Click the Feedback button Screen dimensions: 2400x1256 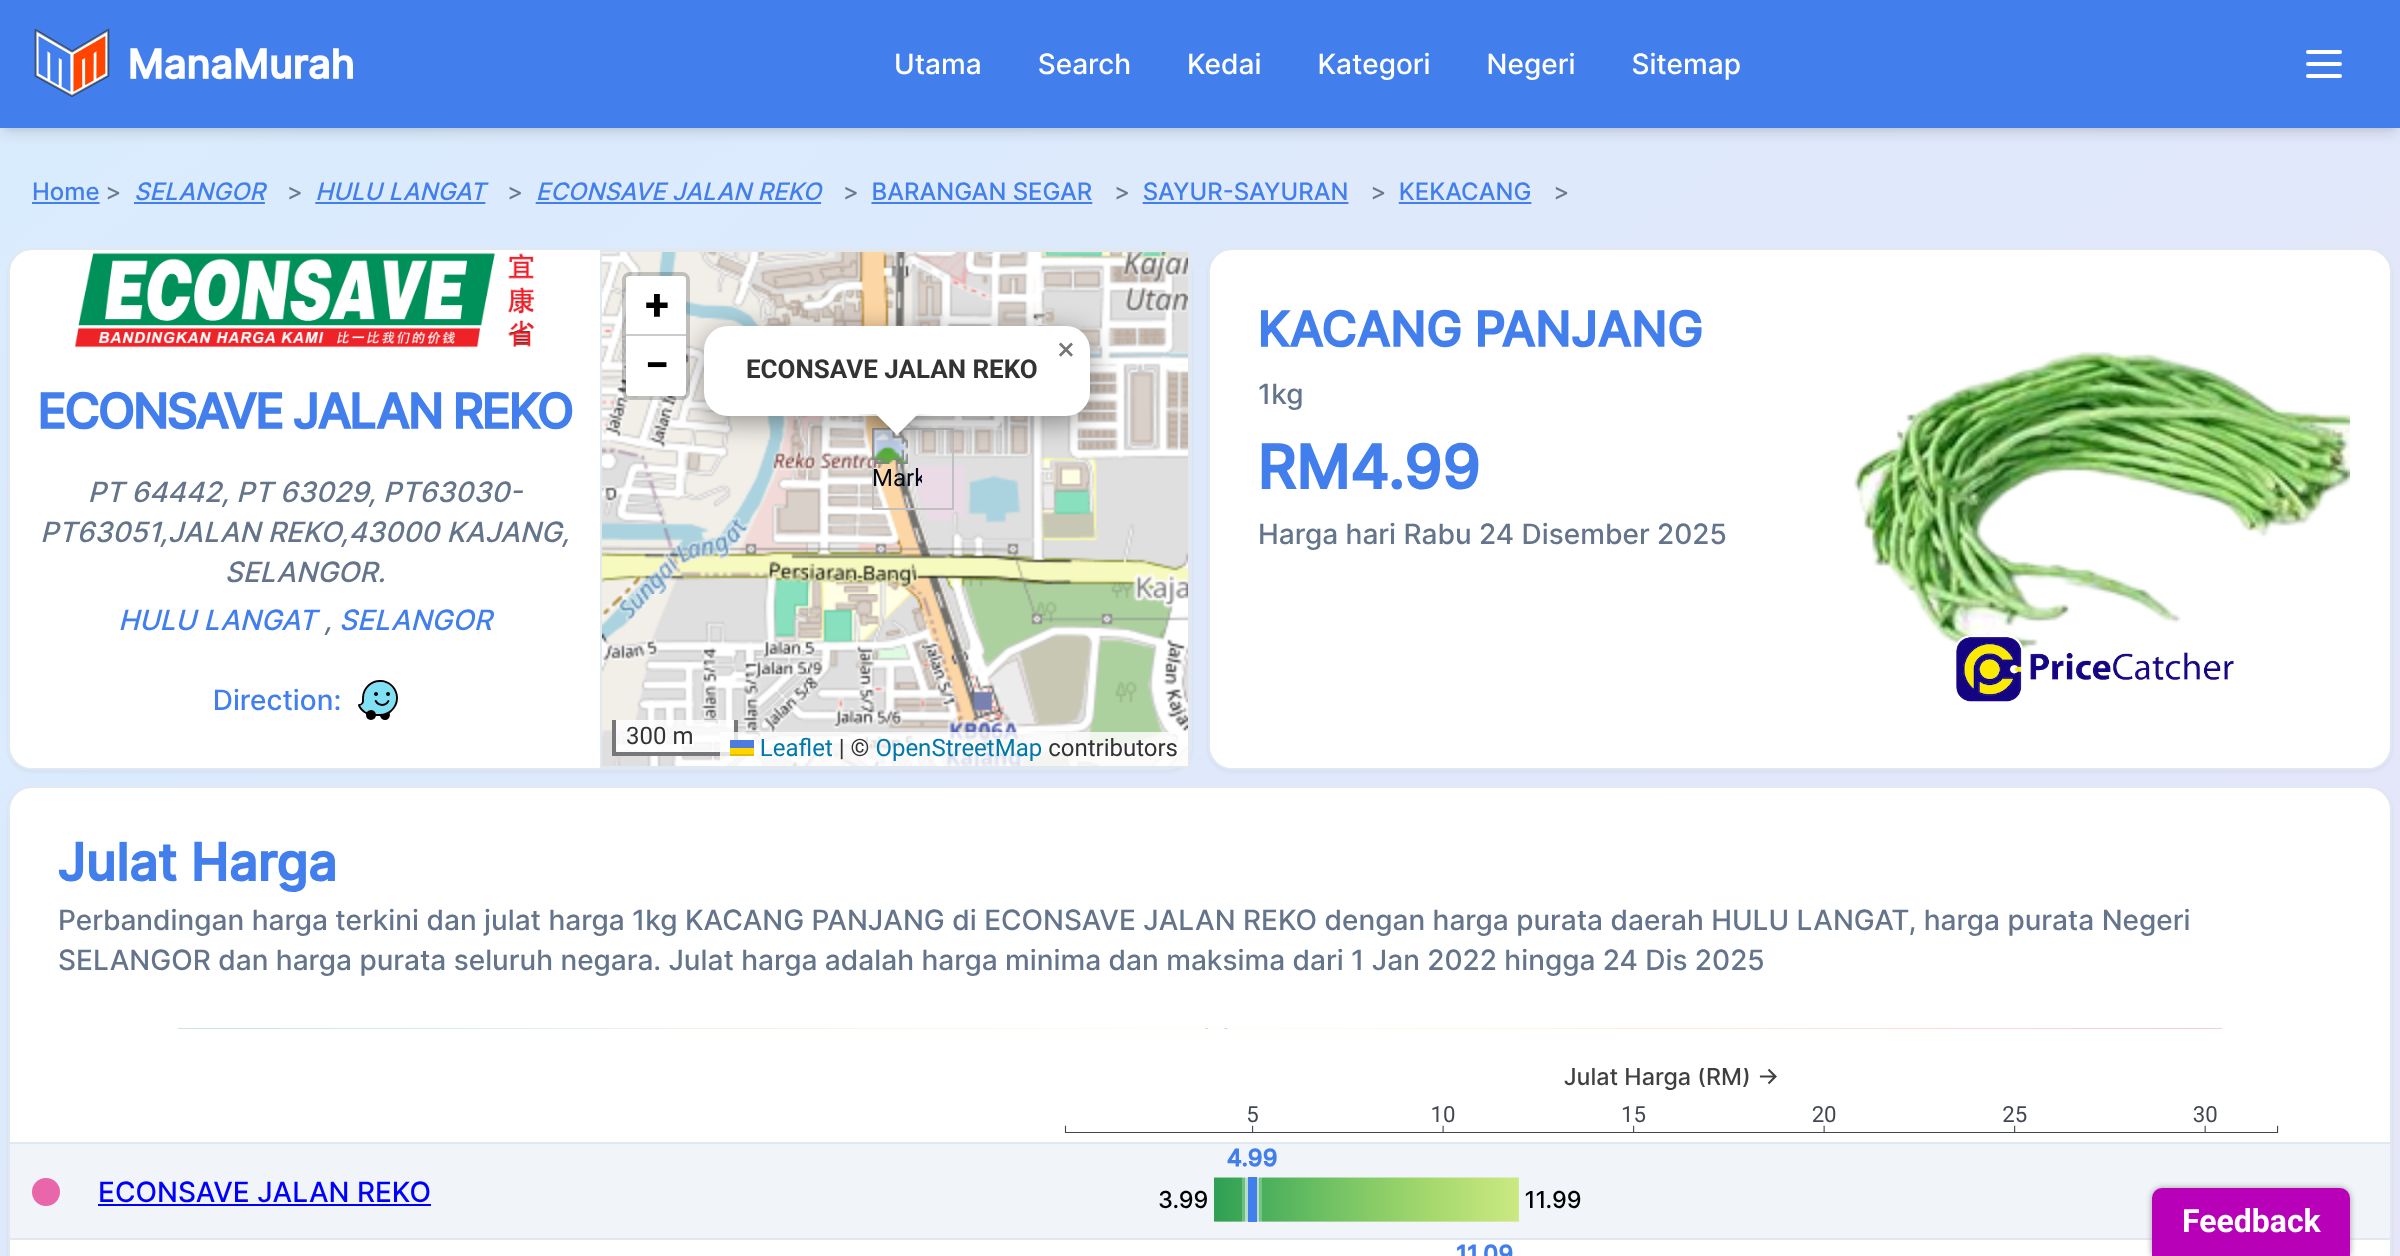pos(2250,1220)
